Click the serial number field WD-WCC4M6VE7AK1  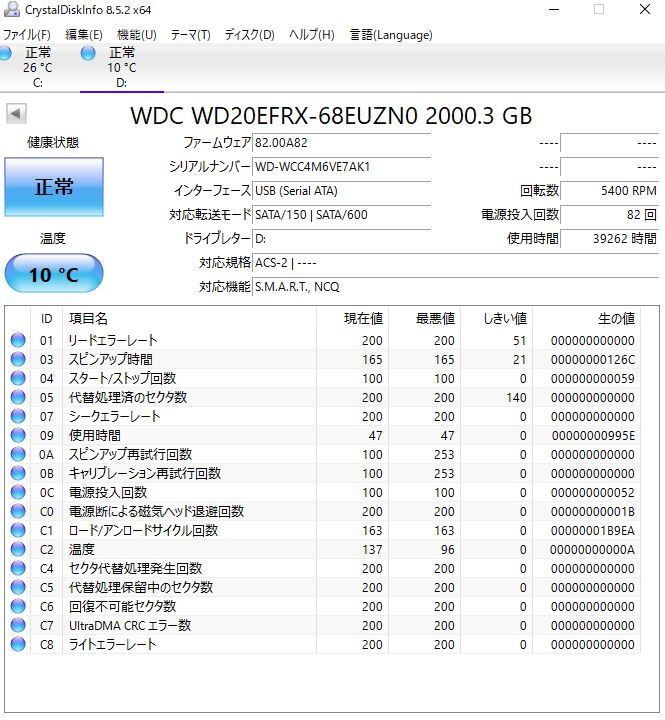click(x=342, y=167)
